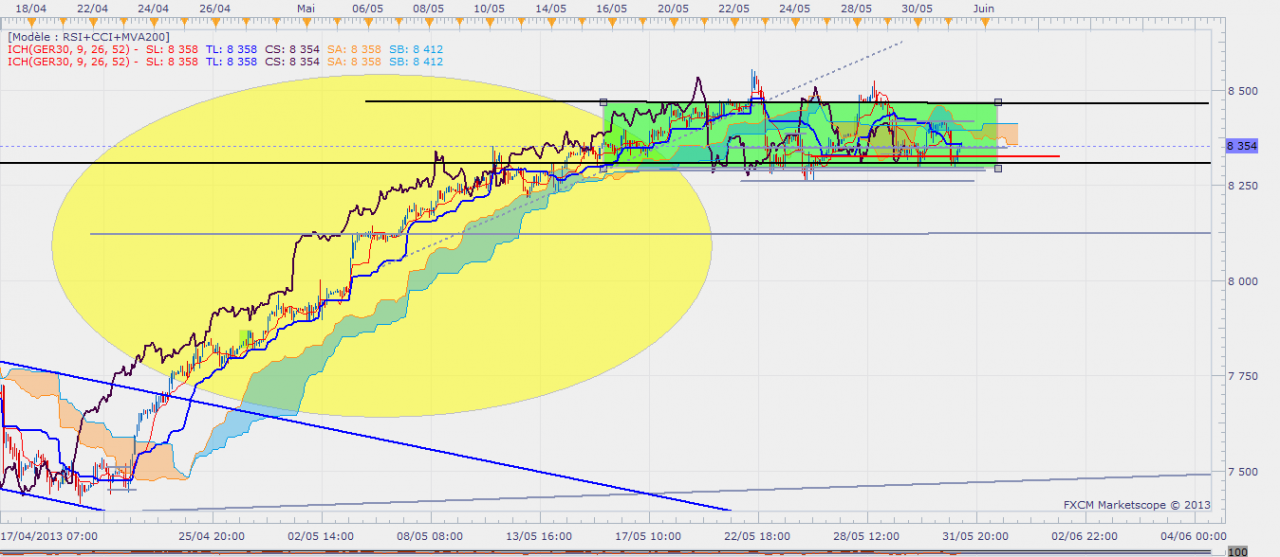Pick the green rectangle's bottom-left corner handle
The image size is (1280, 557).
point(603,169)
